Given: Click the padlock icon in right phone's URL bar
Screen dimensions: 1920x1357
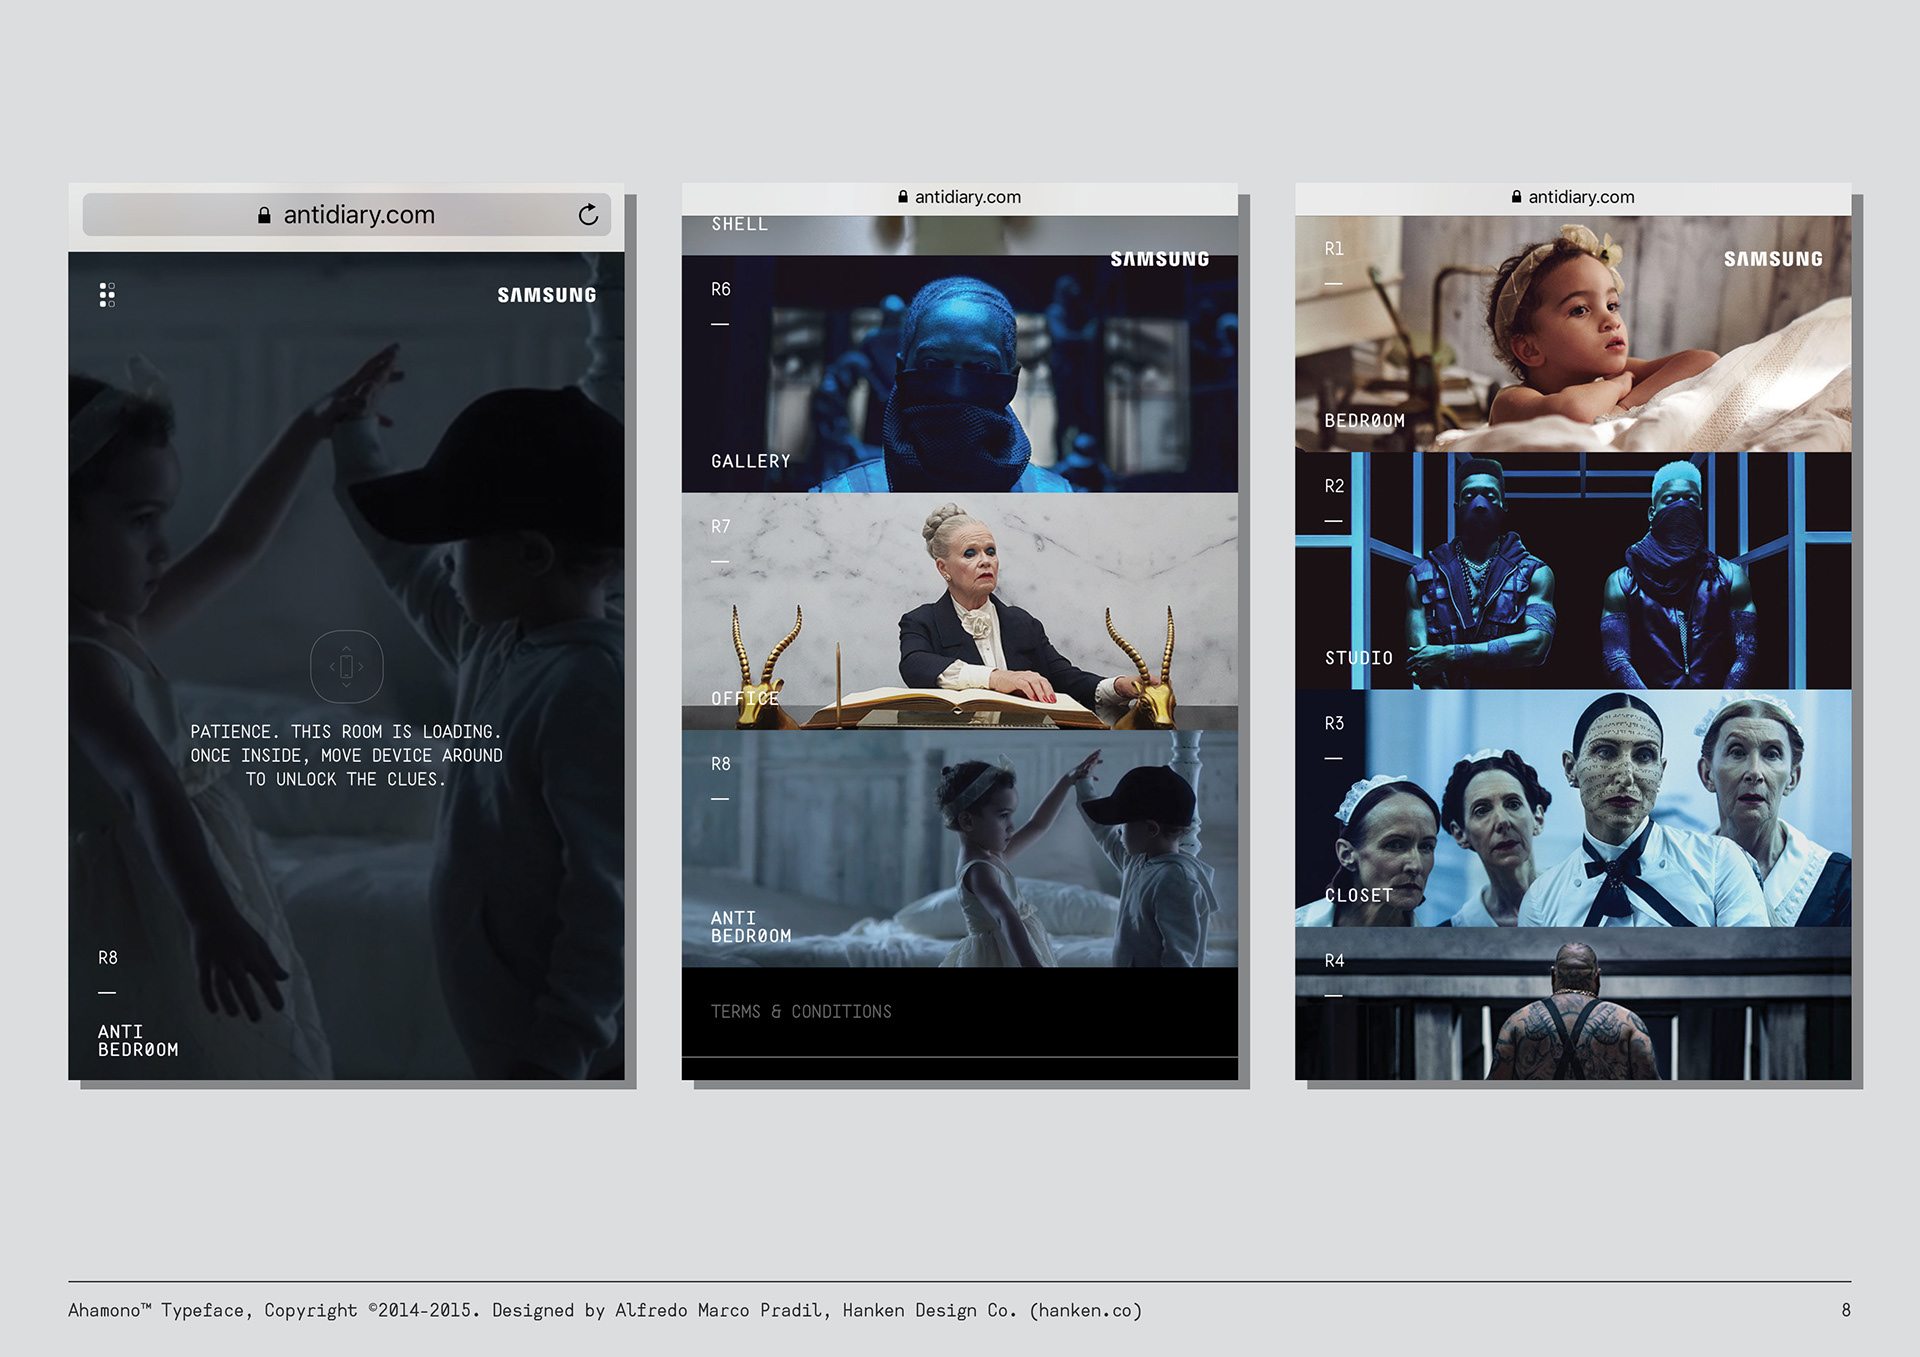Looking at the screenshot, I should click(1516, 197).
